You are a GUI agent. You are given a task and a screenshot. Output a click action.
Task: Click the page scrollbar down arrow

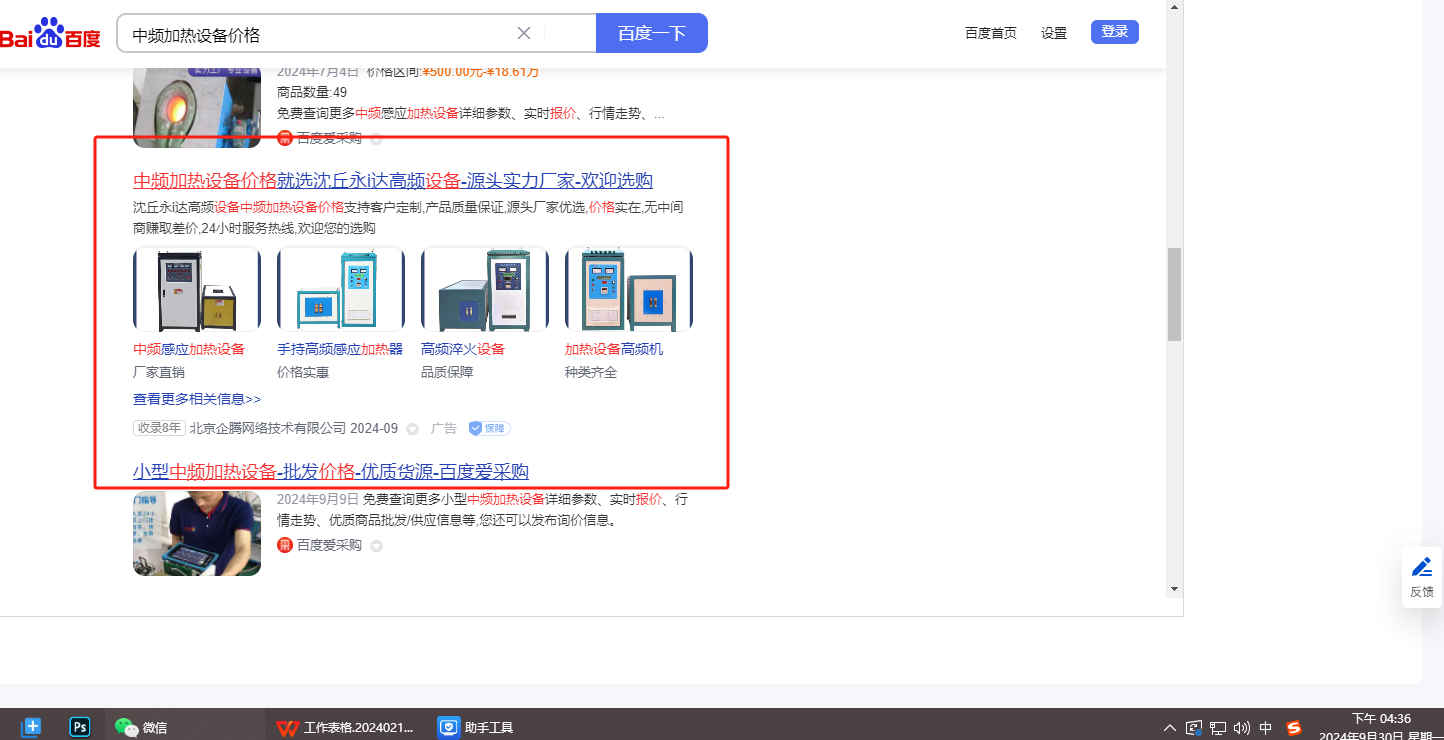pos(1175,589)
